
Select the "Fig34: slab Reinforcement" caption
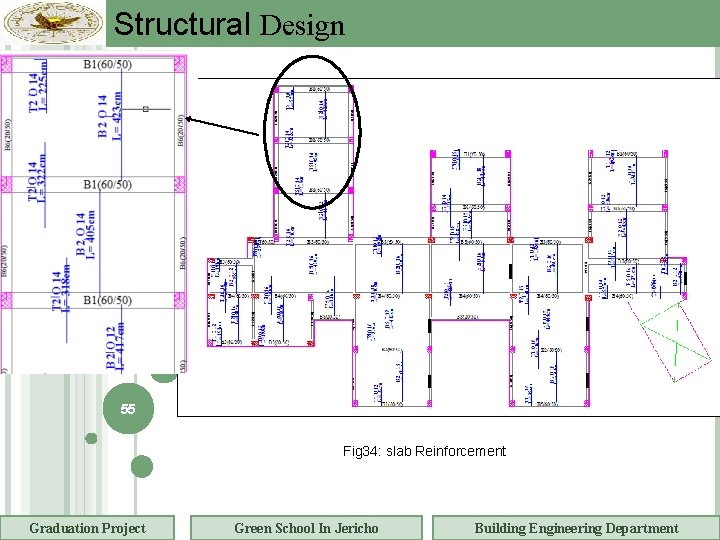pyautogui.click(x=424, y=451)
